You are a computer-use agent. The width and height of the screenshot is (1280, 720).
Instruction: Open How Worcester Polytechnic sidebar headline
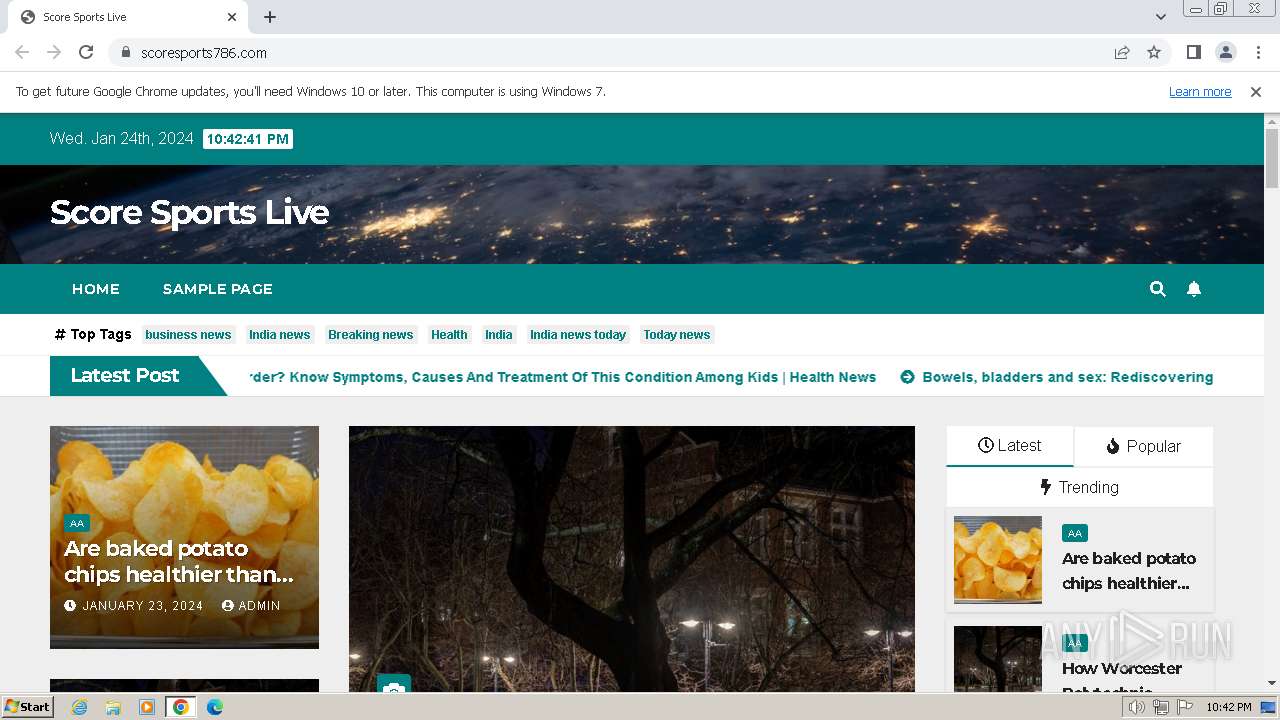click(1122, 678)
